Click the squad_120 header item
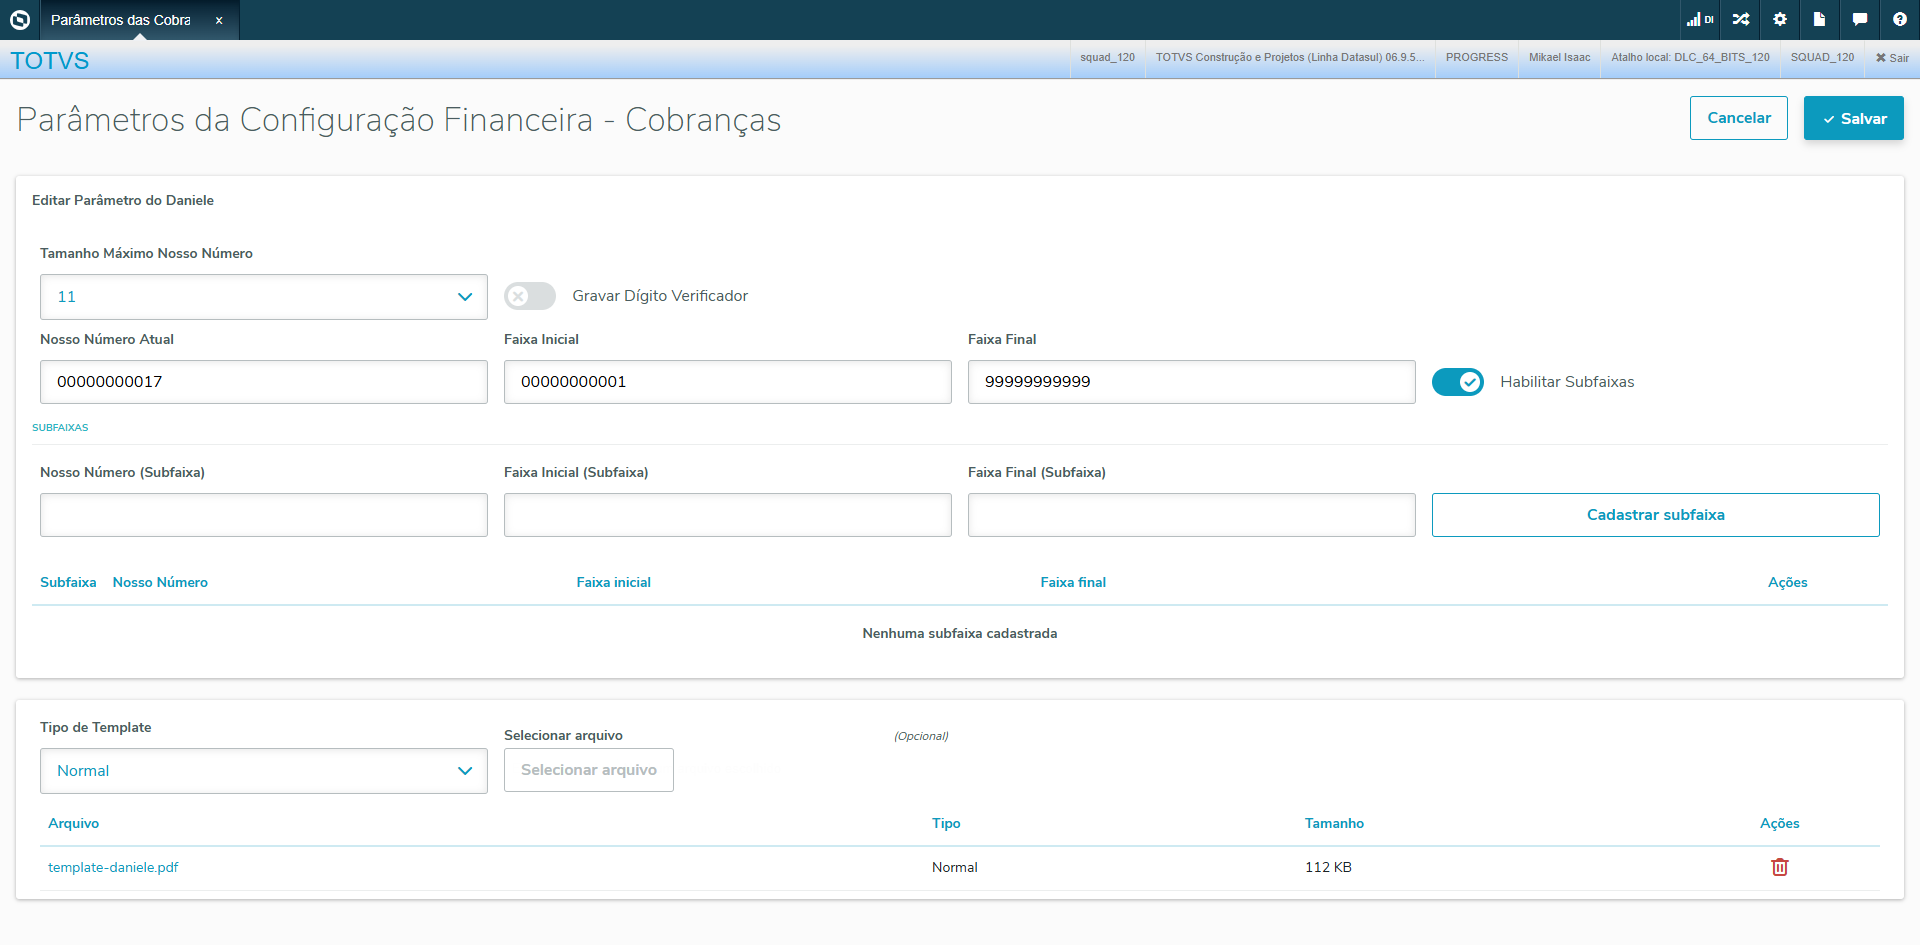 [x=1107, y=57]
